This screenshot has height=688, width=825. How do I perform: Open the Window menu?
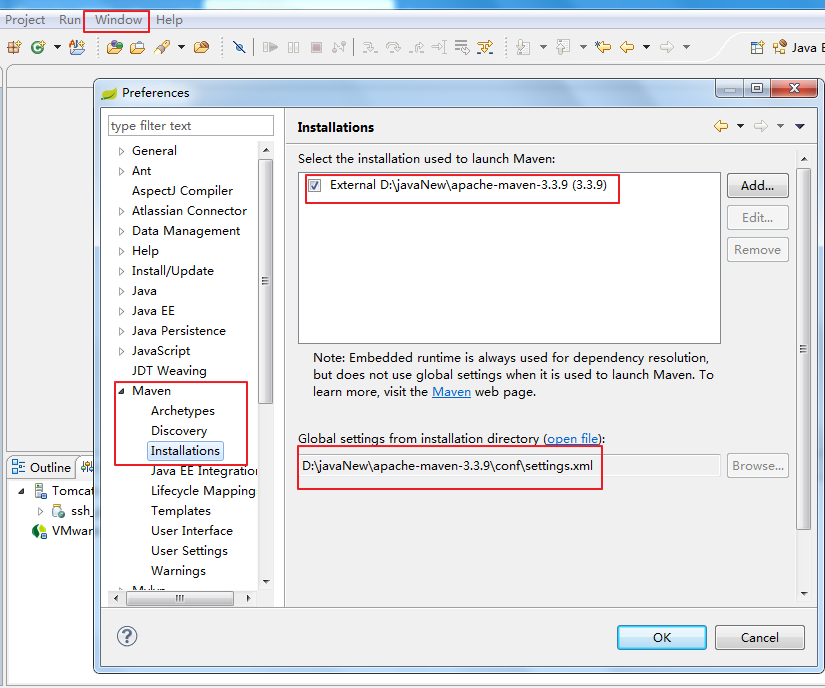[x=118, y=20]
